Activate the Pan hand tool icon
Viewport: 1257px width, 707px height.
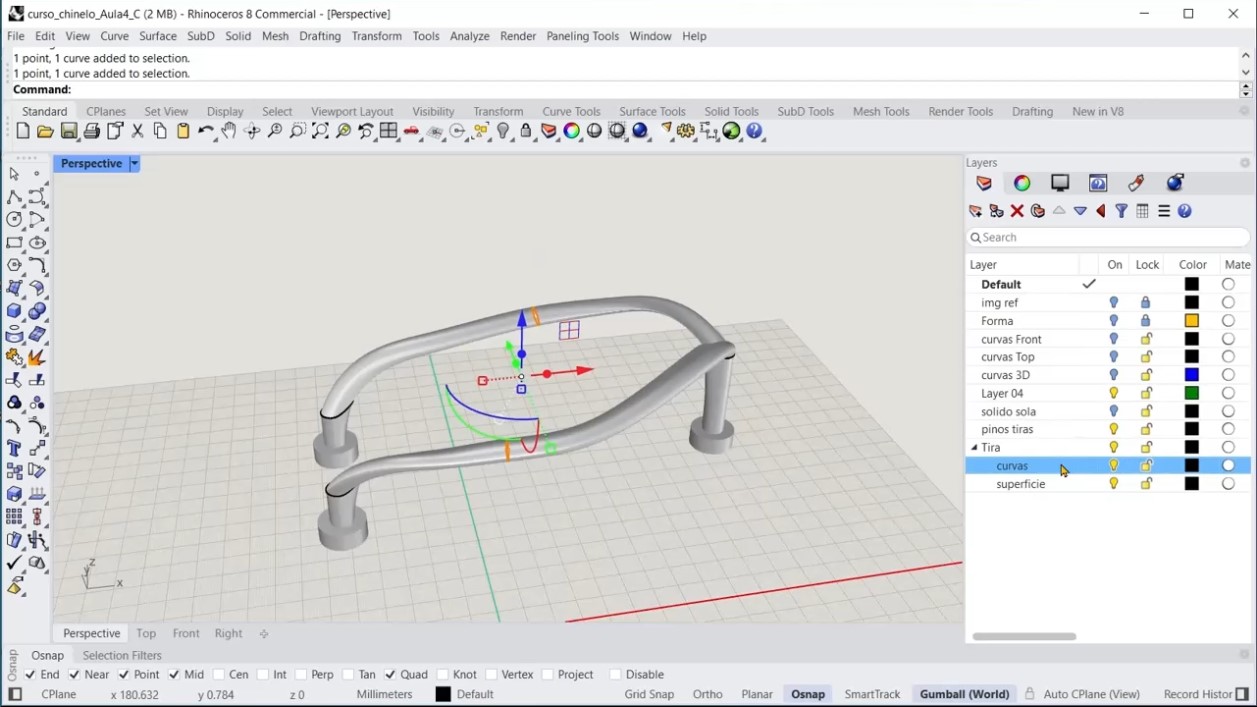pos(229,132)
